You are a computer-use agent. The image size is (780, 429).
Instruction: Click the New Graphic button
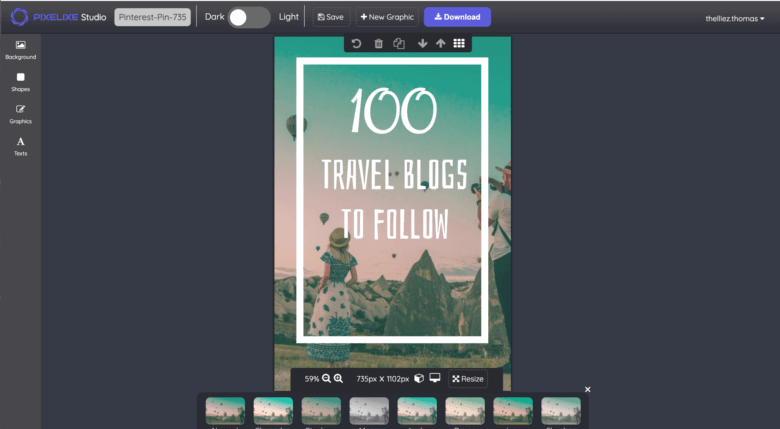(387, 17)
